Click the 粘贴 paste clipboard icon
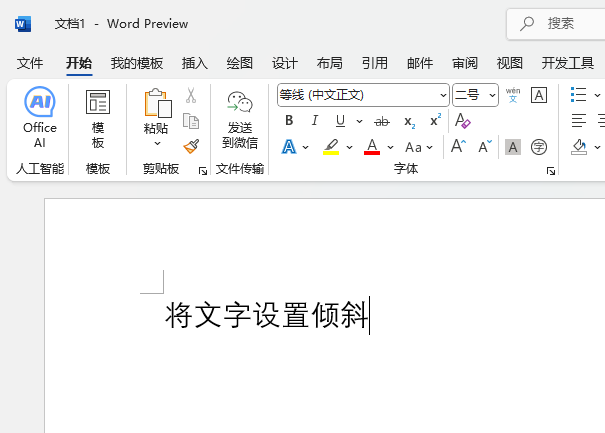This screenshot has width=605, height=433. (158, 103)
